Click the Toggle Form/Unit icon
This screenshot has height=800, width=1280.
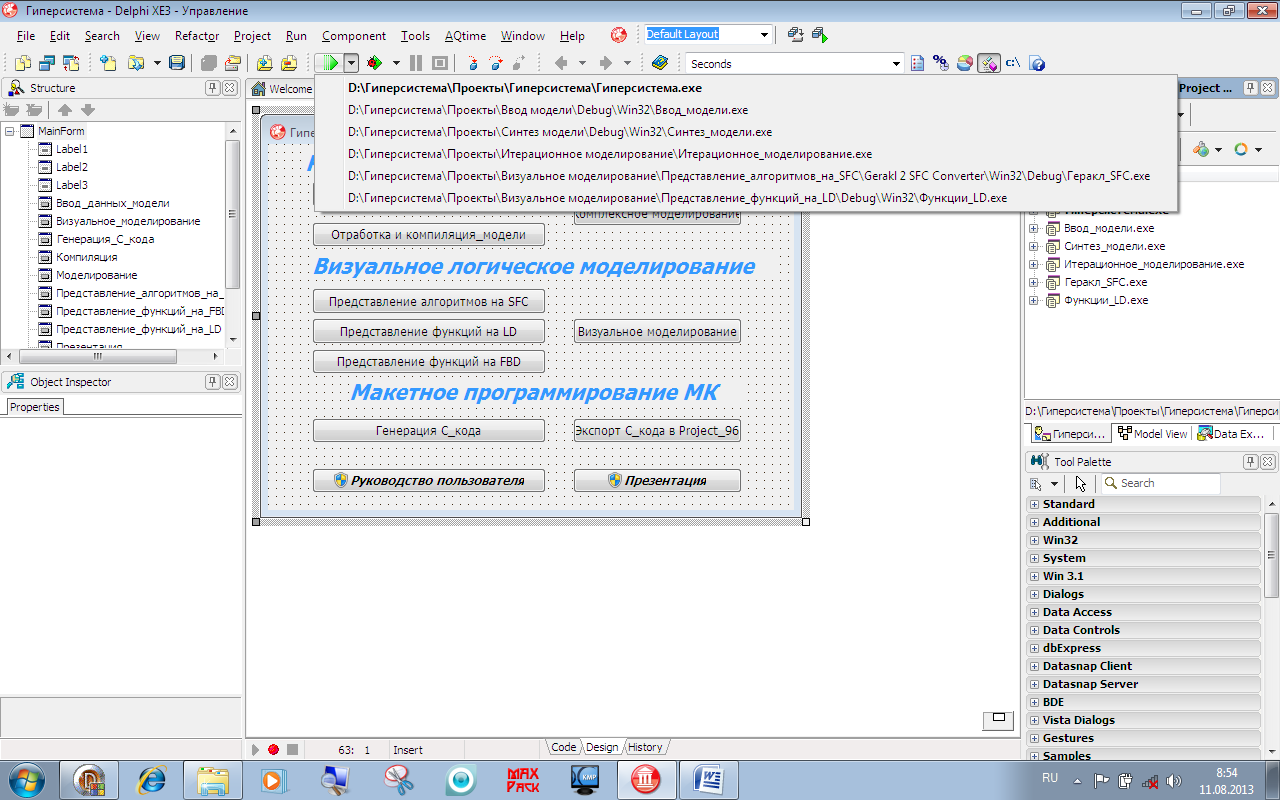pyautogui.click(x=71, y=63)
